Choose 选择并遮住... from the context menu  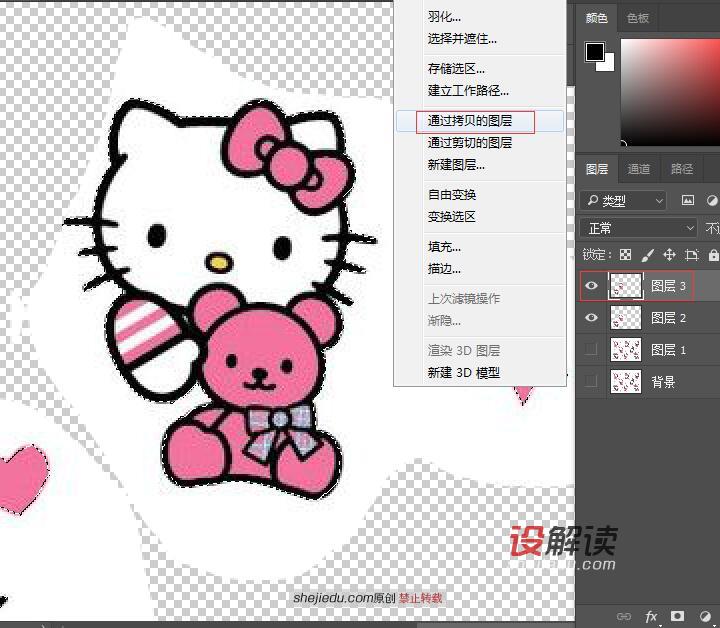[x=462, y=39]
